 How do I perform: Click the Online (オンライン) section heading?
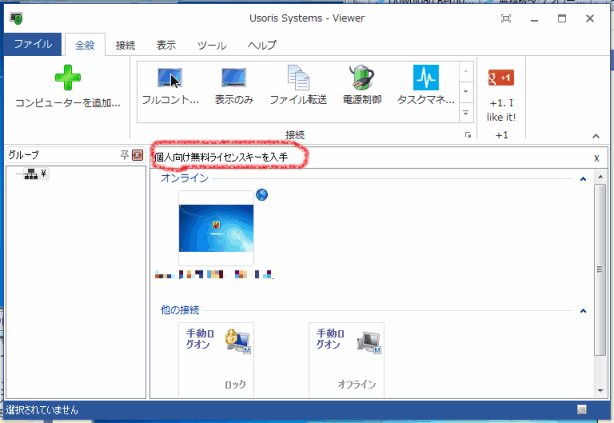click(x=185, y=178)
